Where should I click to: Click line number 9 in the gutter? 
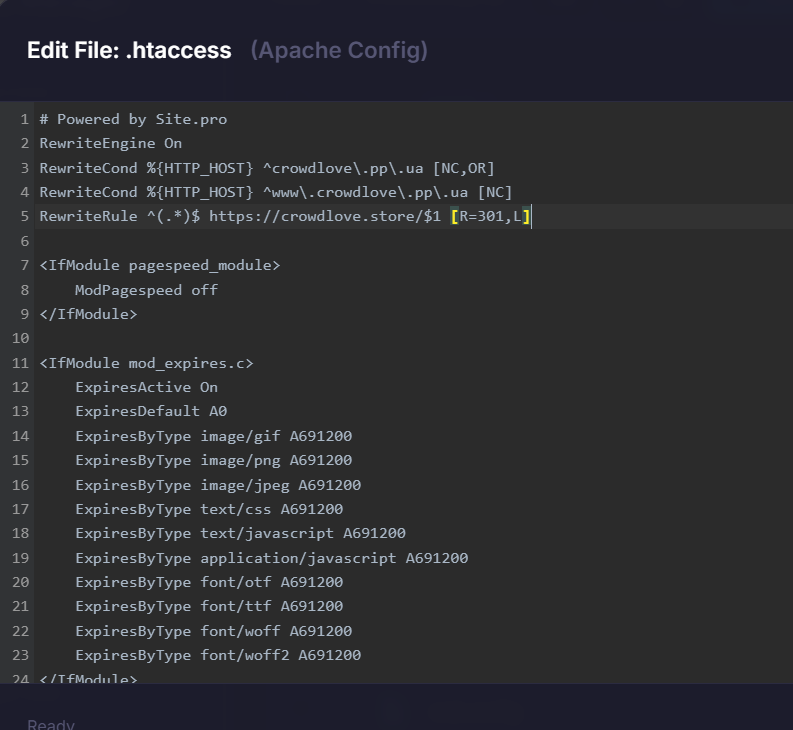24,314
